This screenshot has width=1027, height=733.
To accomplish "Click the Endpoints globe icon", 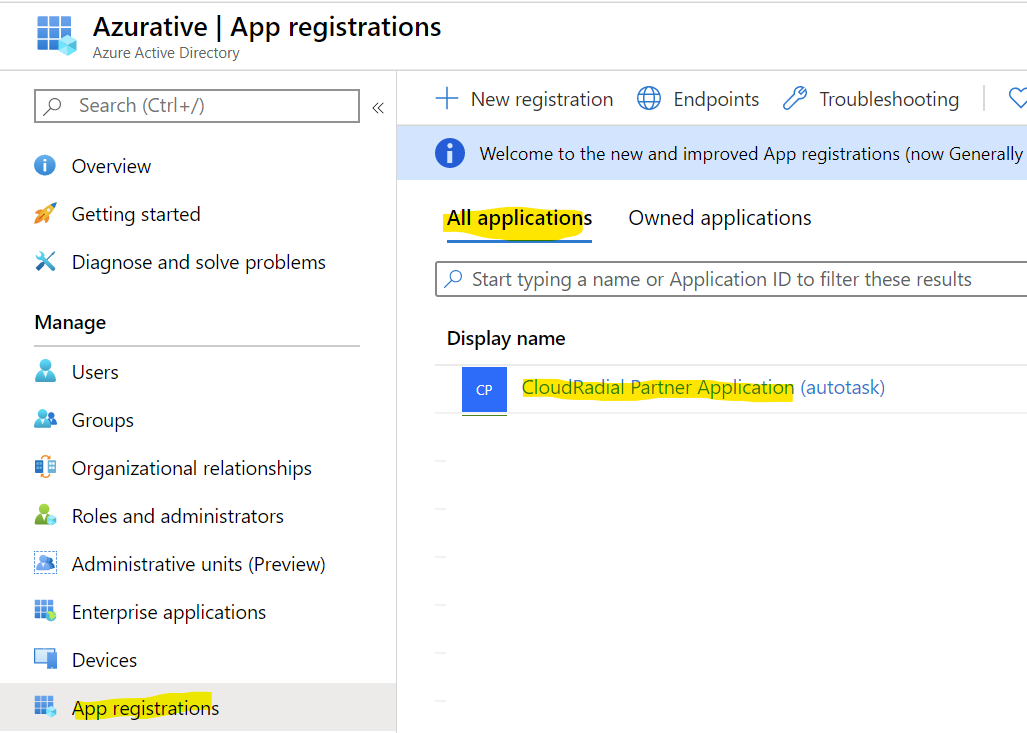I will [649, 98].
